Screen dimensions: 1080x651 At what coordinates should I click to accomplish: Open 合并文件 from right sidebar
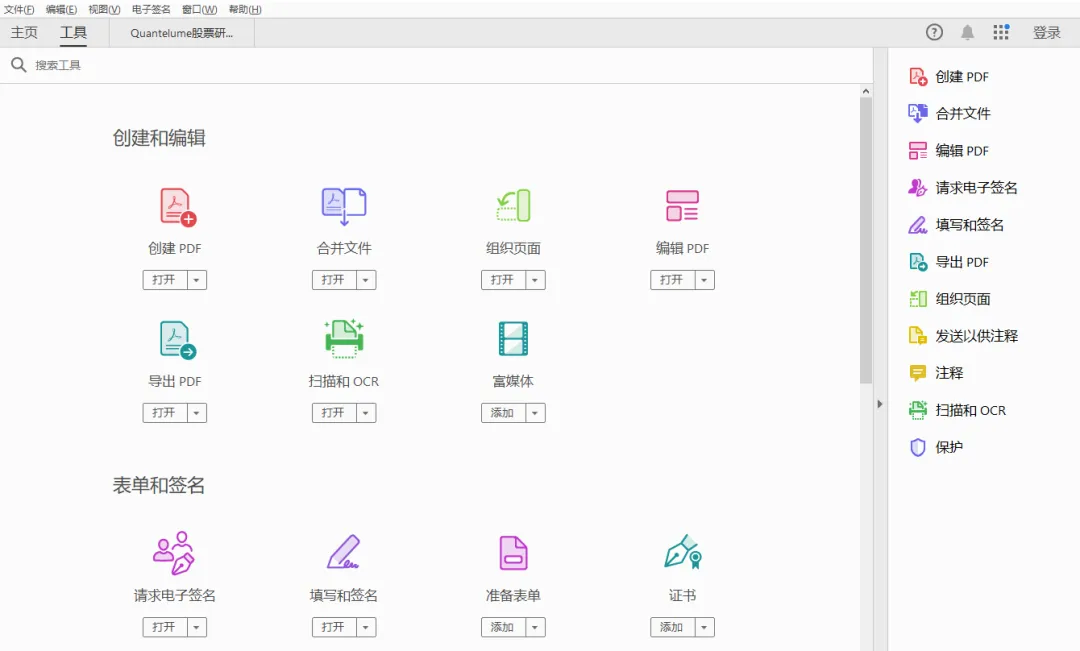(949, 114)
